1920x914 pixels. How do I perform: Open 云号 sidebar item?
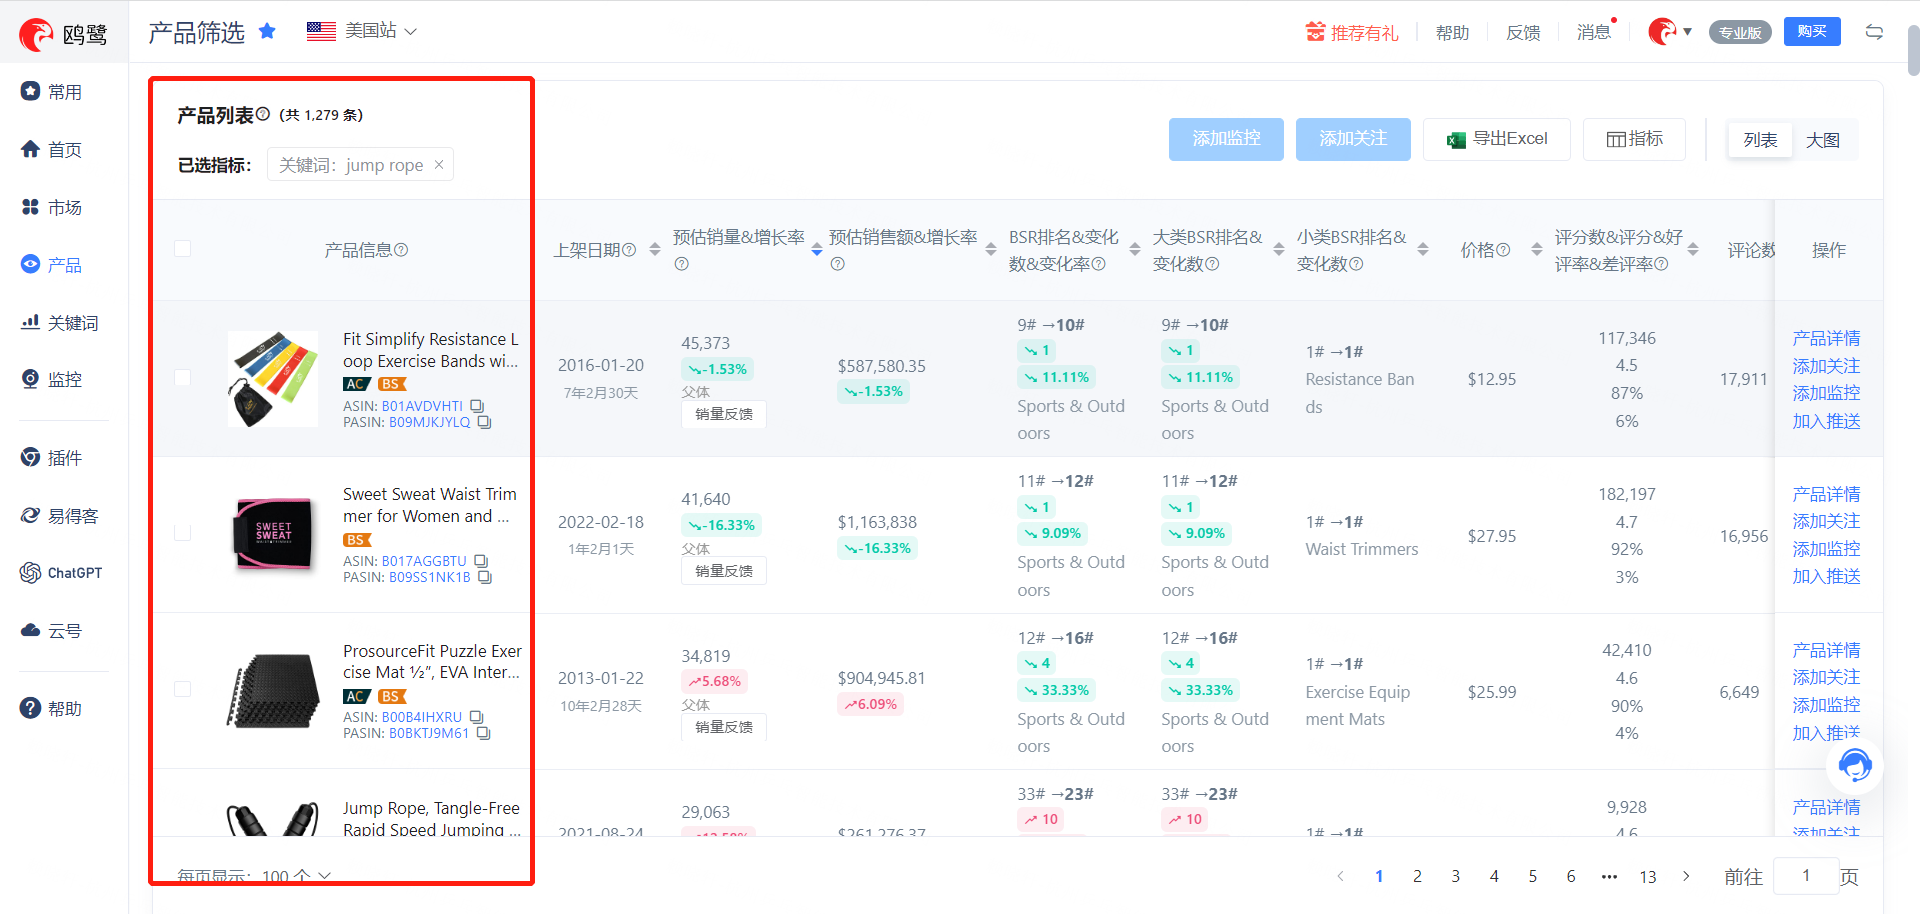(52, 631)
